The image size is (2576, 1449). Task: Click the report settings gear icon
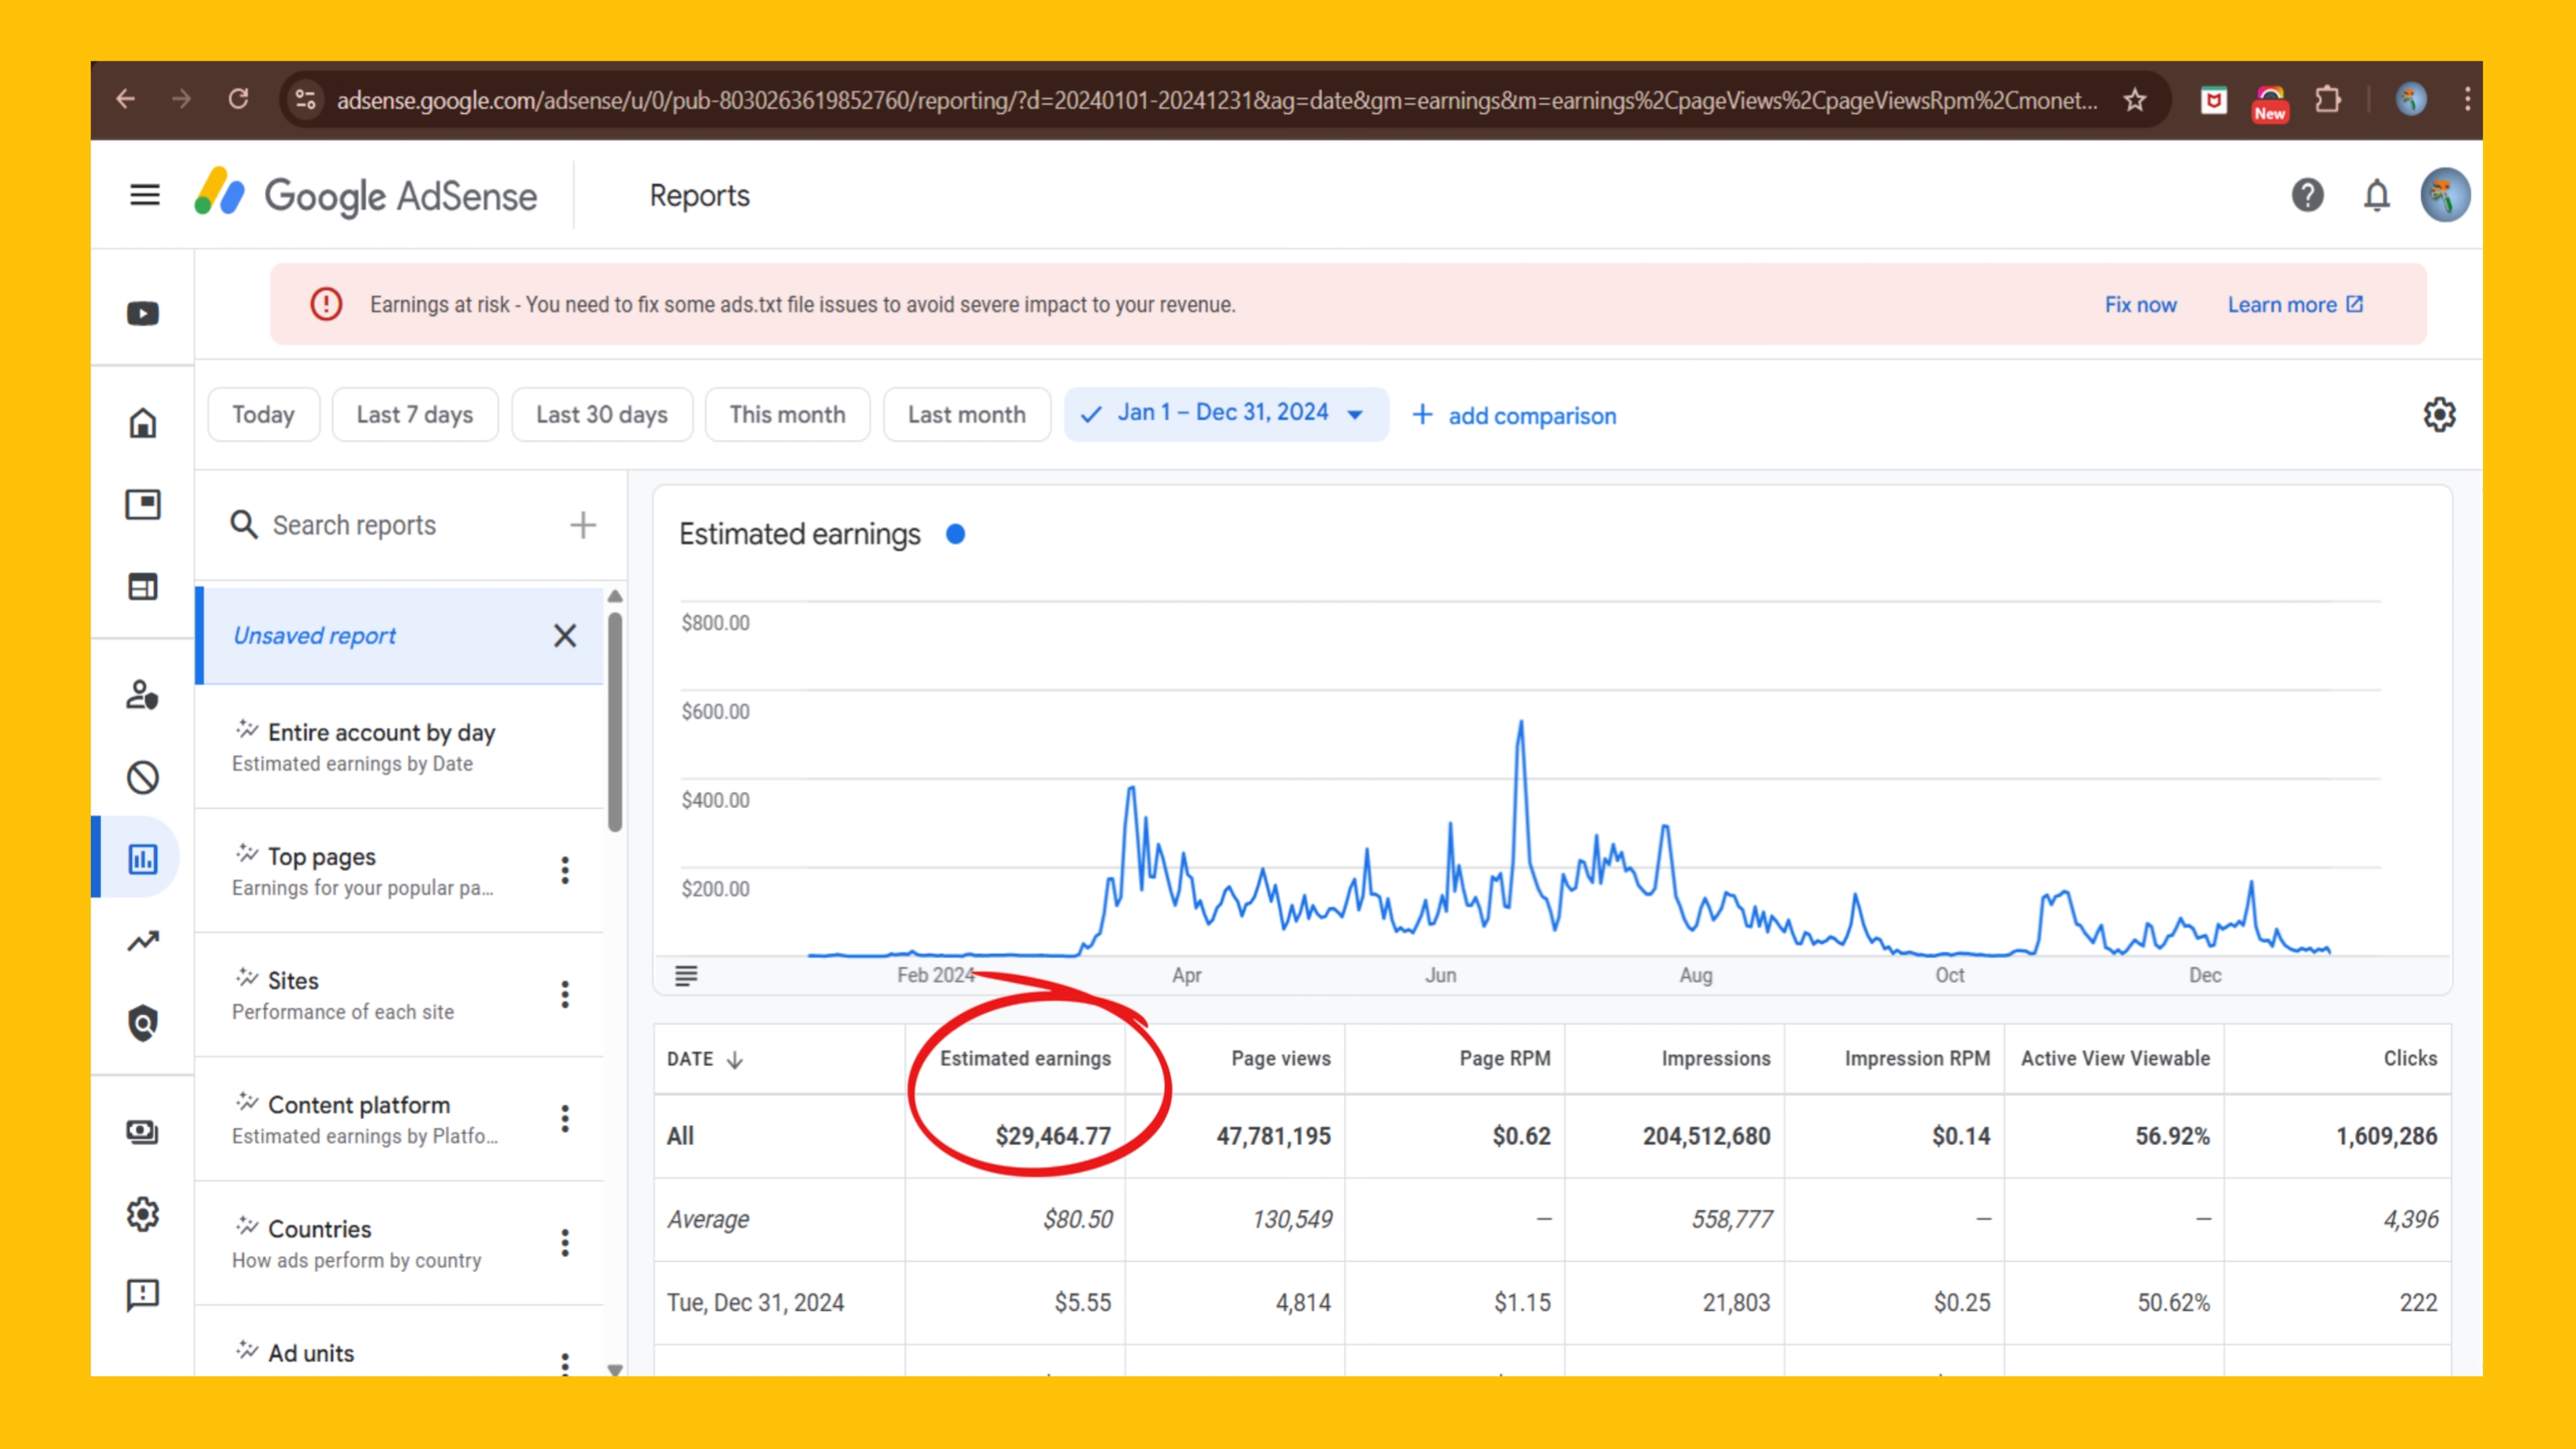(x=2439, y=415)
